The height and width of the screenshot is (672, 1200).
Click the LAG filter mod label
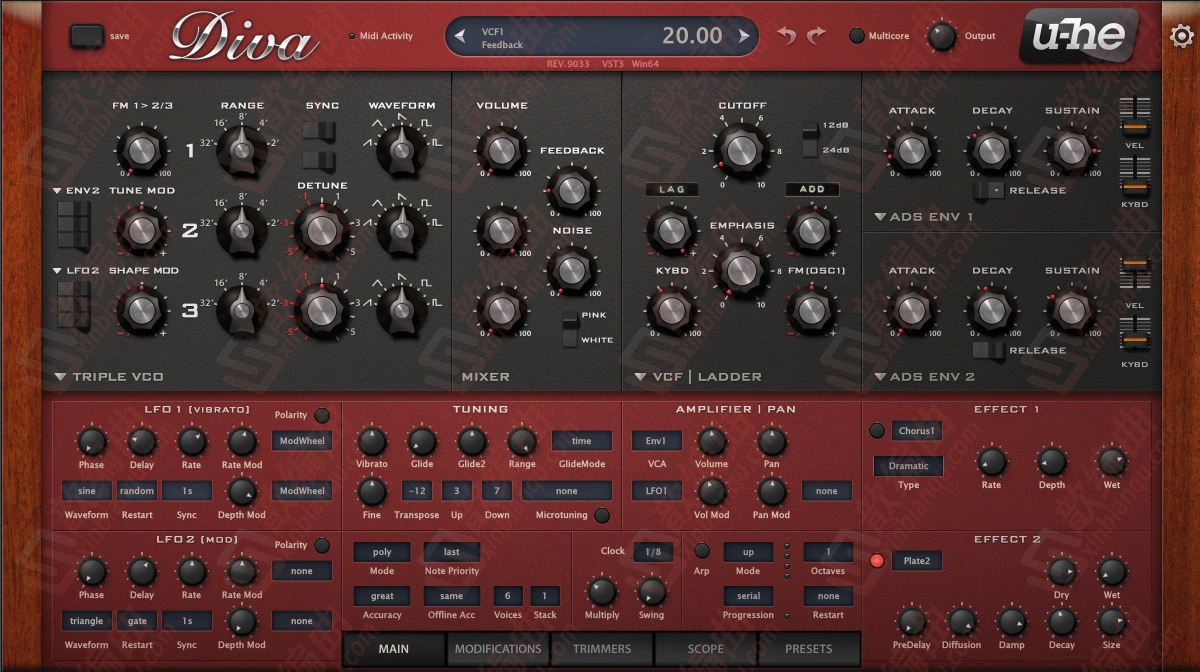pos(671,190)
